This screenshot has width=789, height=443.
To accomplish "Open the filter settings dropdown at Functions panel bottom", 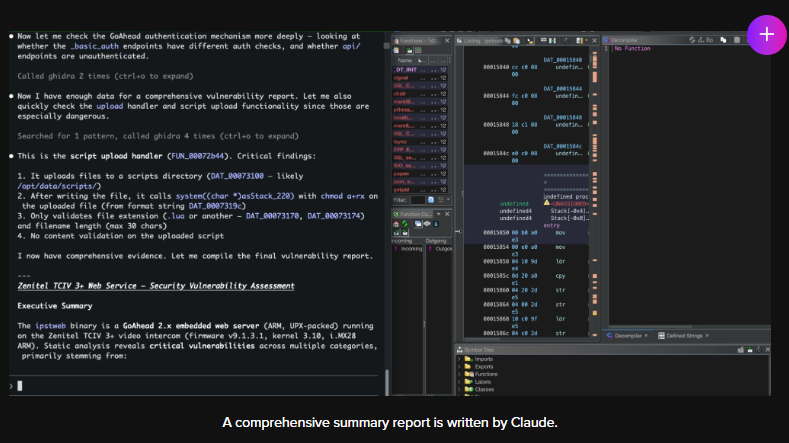I will click(448, 199).
